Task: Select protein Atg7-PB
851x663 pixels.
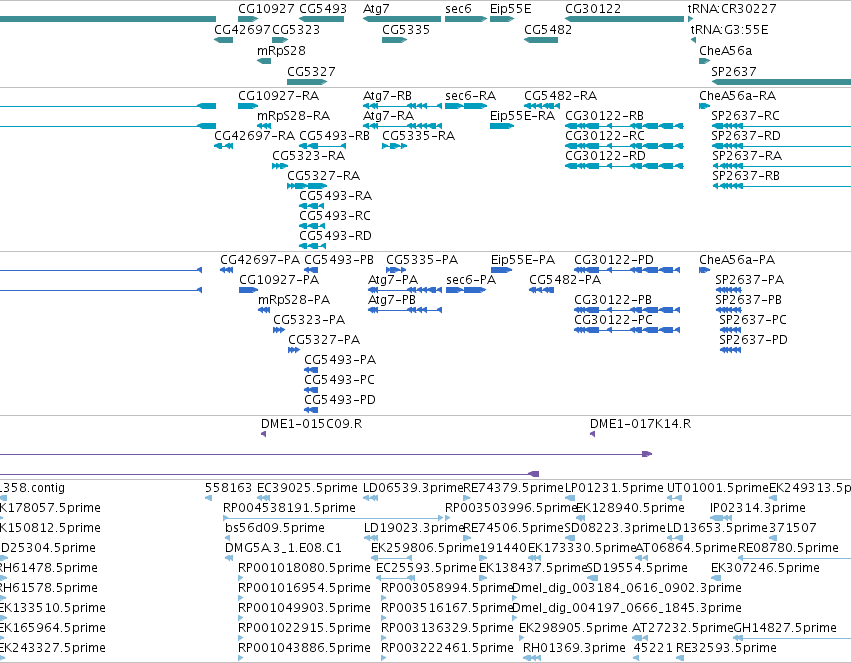Action: click(392, 300)
